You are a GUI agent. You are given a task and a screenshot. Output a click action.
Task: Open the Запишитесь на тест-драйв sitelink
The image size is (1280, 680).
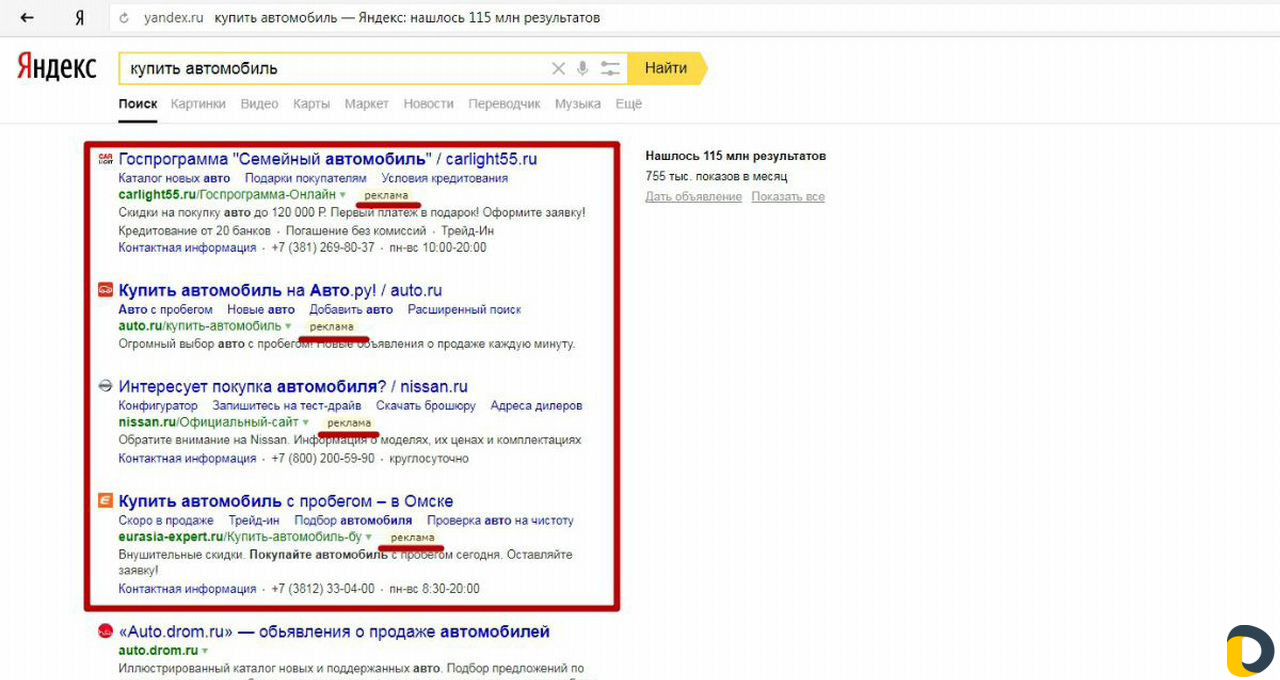point(287,406)
